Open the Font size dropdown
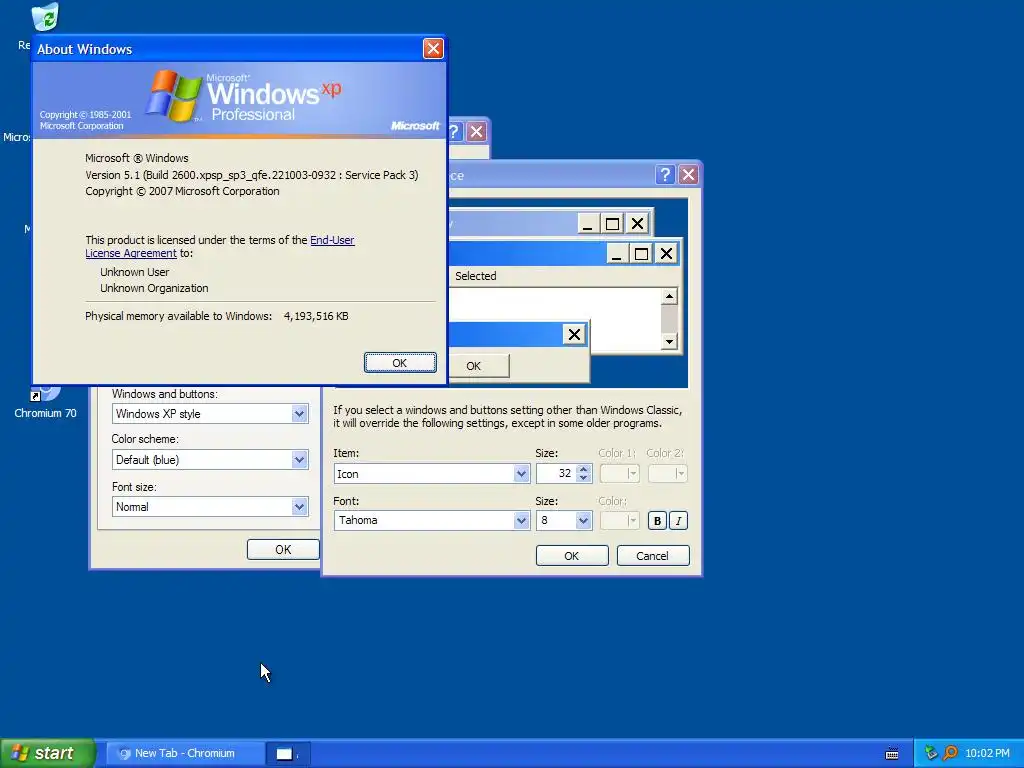Screen dimensions: 1024x768 coord(299,507)
